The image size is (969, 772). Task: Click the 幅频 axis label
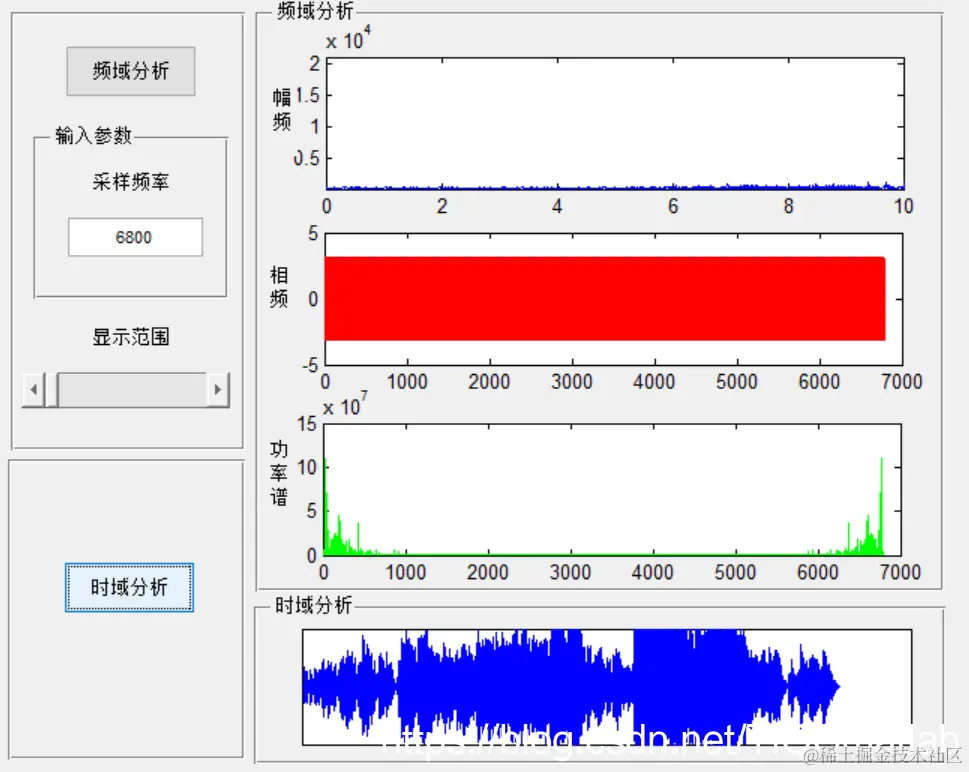(282, 109)
